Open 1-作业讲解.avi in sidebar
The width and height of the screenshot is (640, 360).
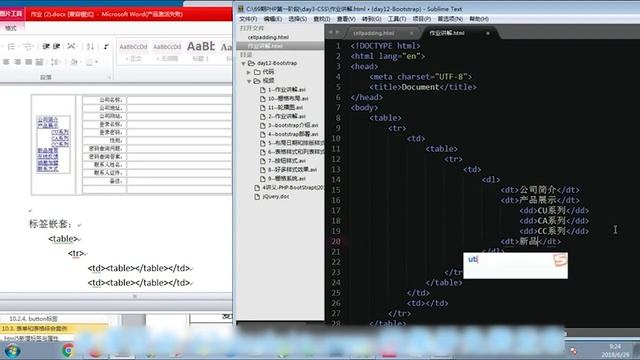287,89
